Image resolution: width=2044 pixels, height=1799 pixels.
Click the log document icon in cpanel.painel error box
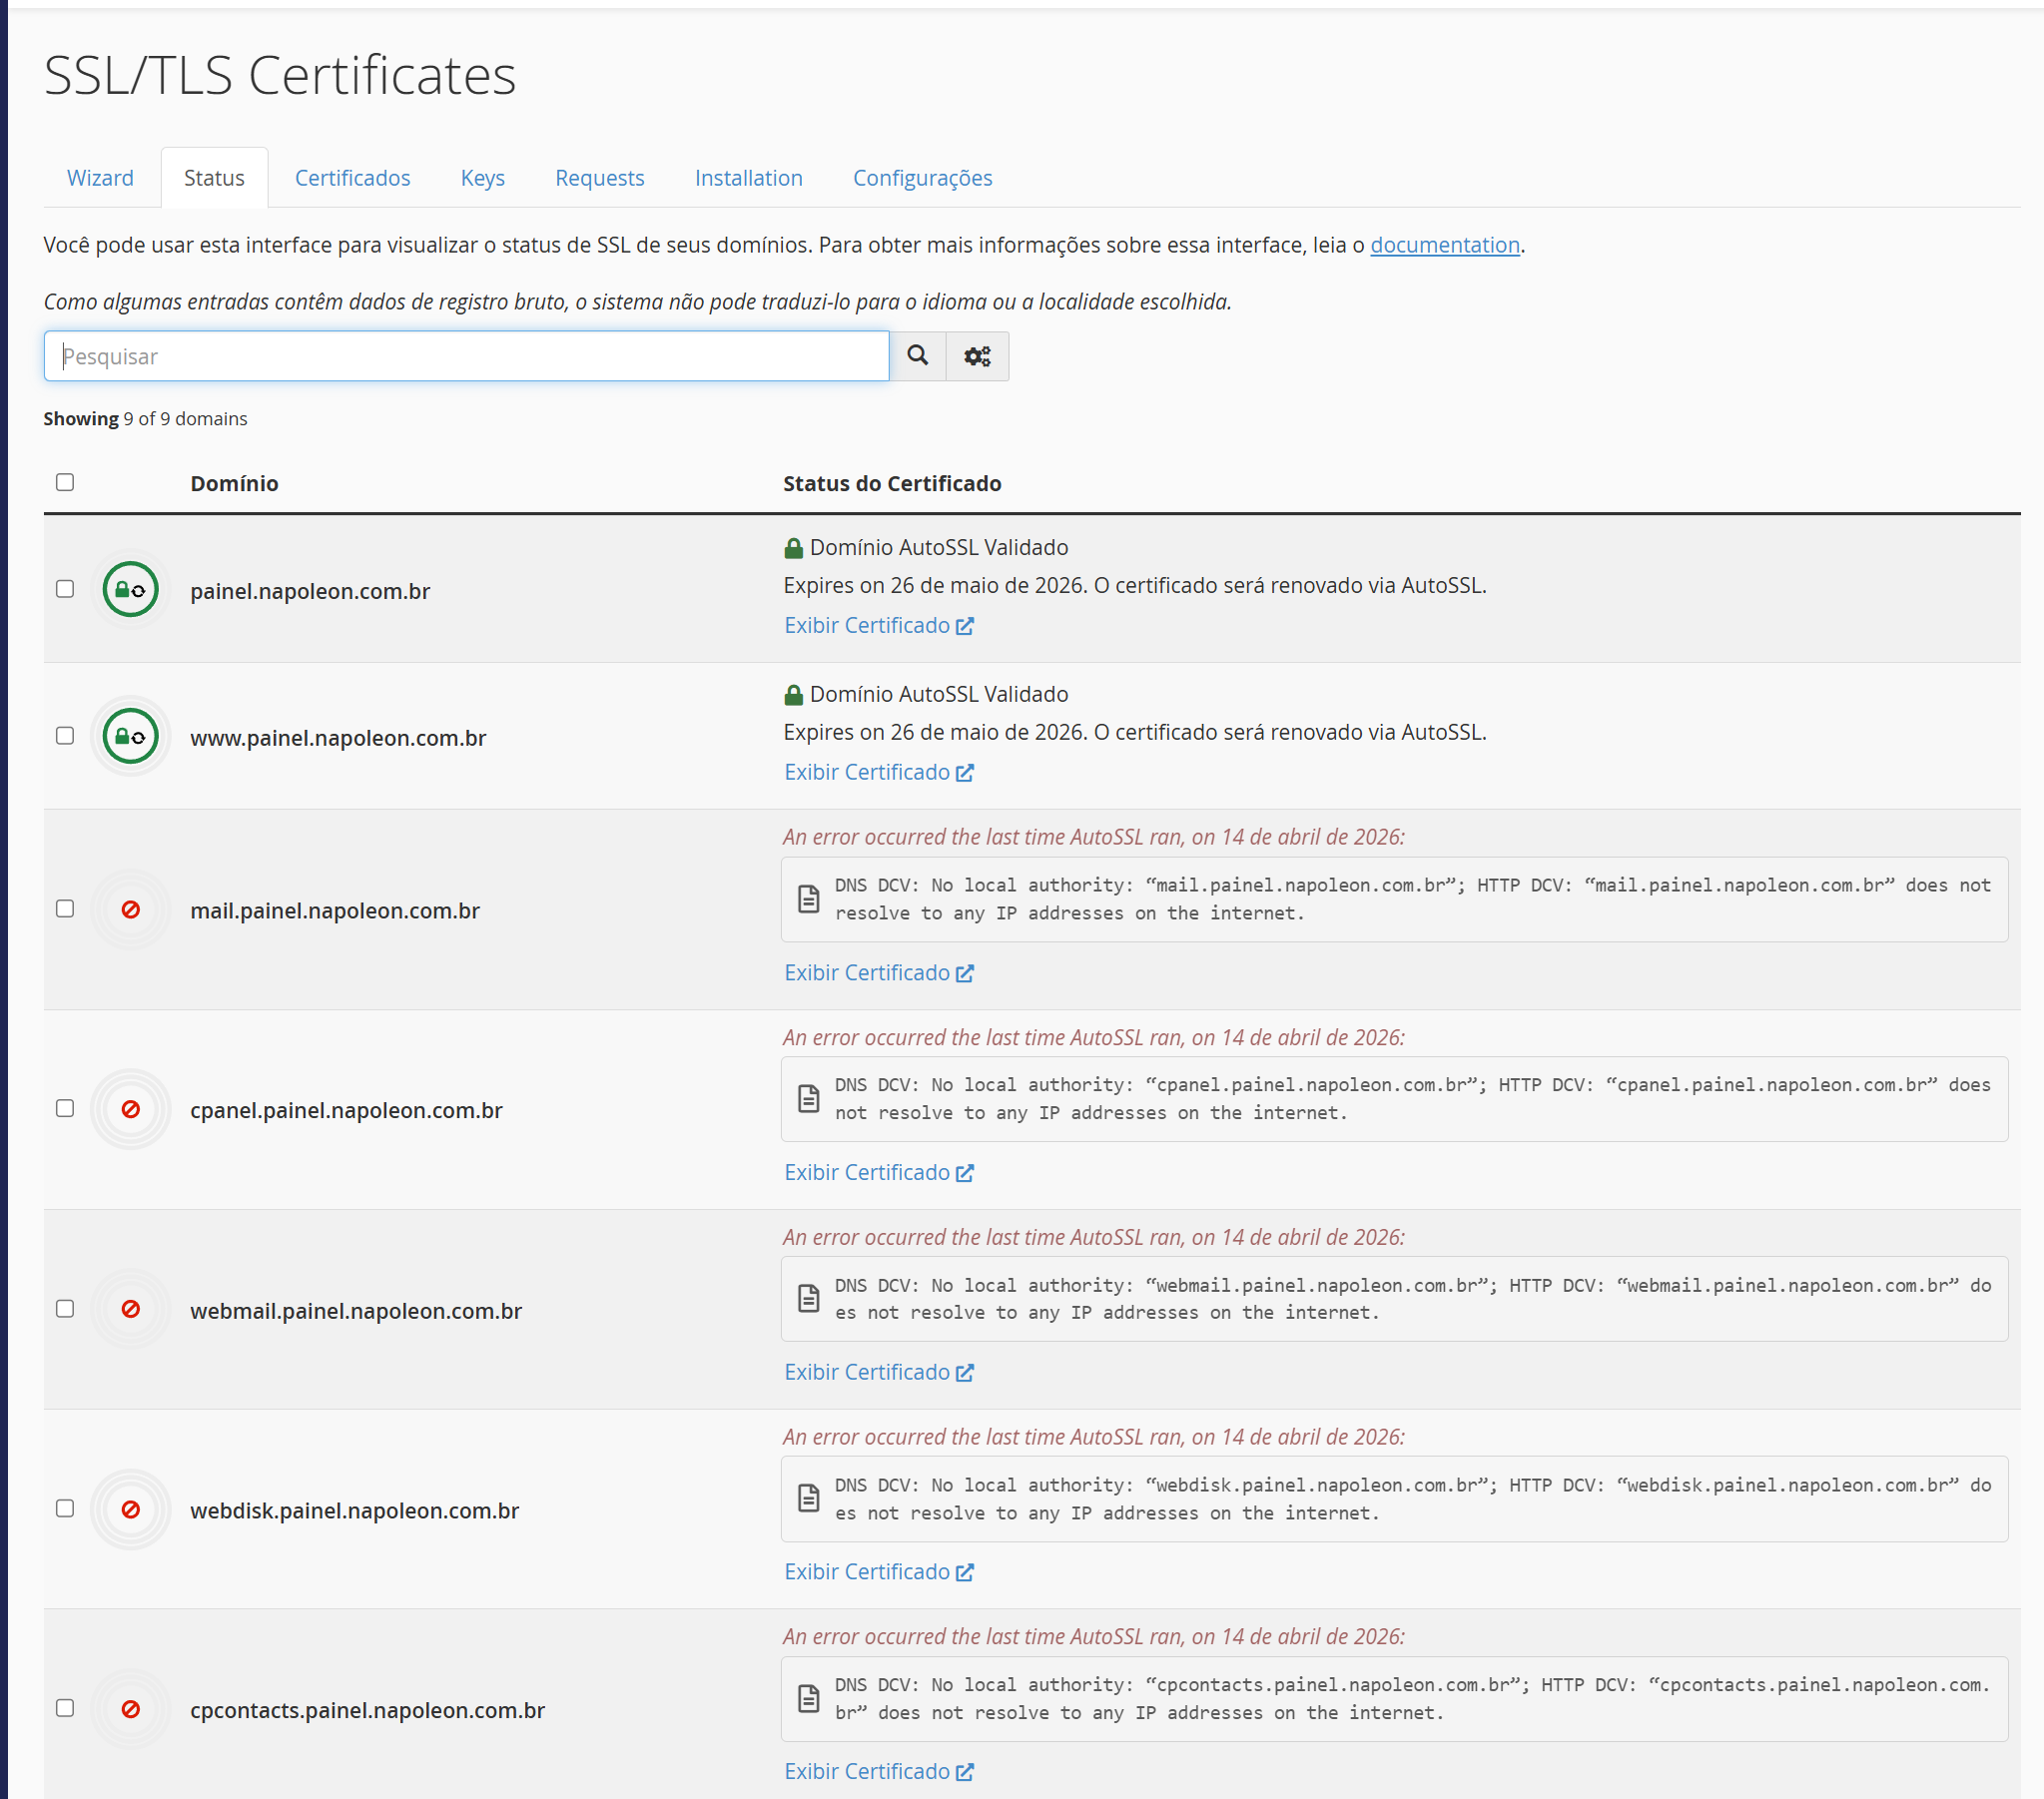click(x=809, y=1099)
